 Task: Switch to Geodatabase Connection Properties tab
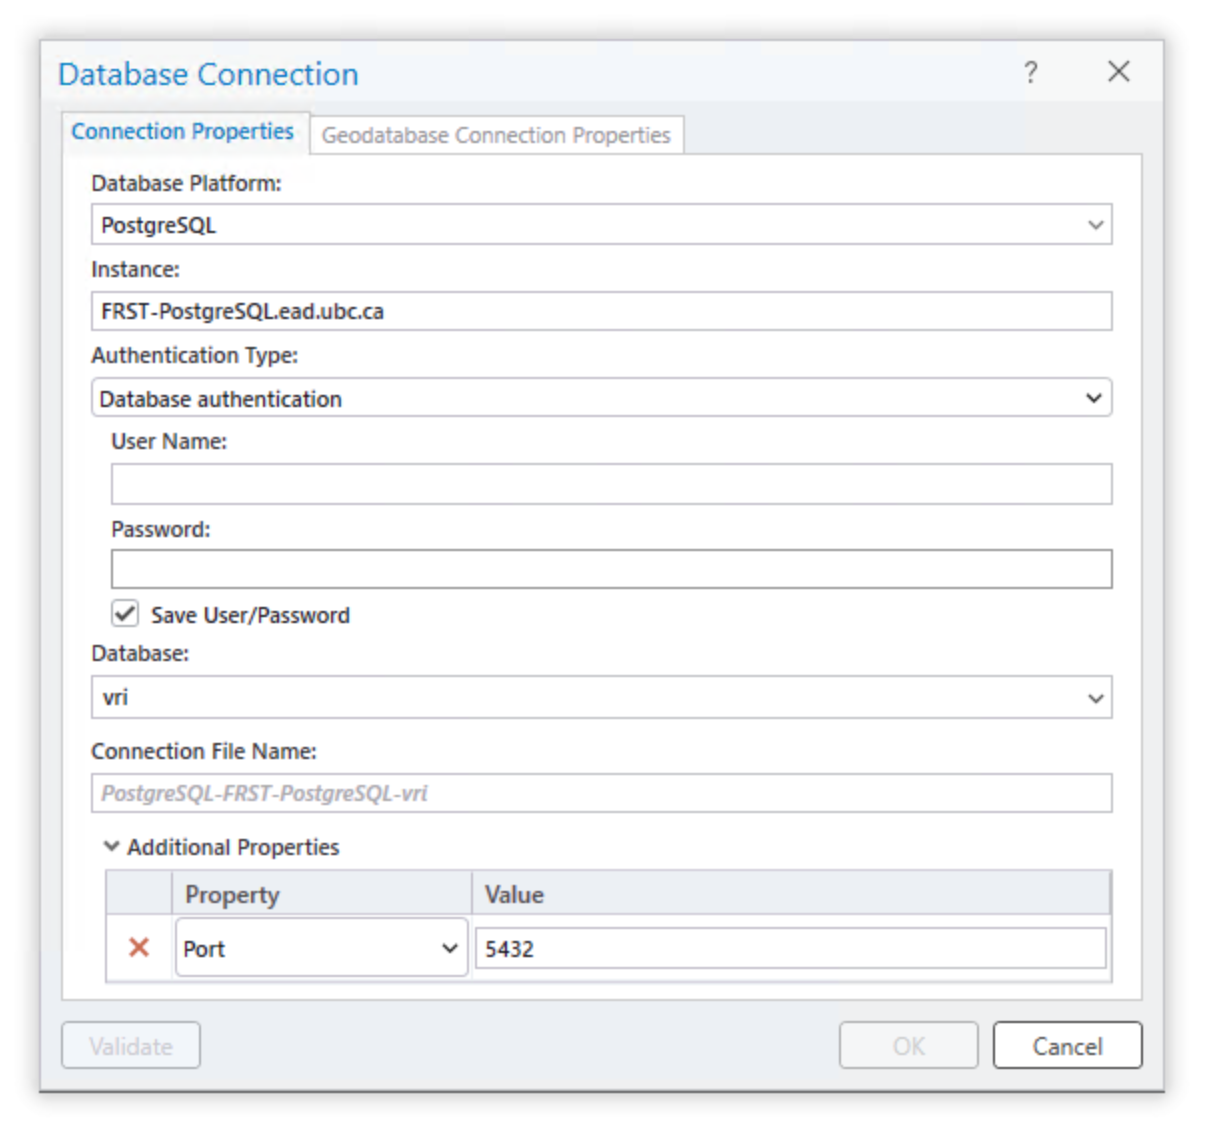[496, 135]
